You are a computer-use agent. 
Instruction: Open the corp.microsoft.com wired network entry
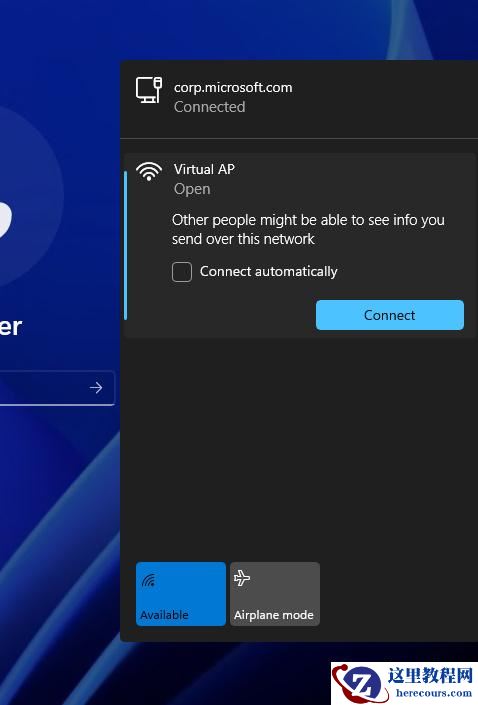299,97
